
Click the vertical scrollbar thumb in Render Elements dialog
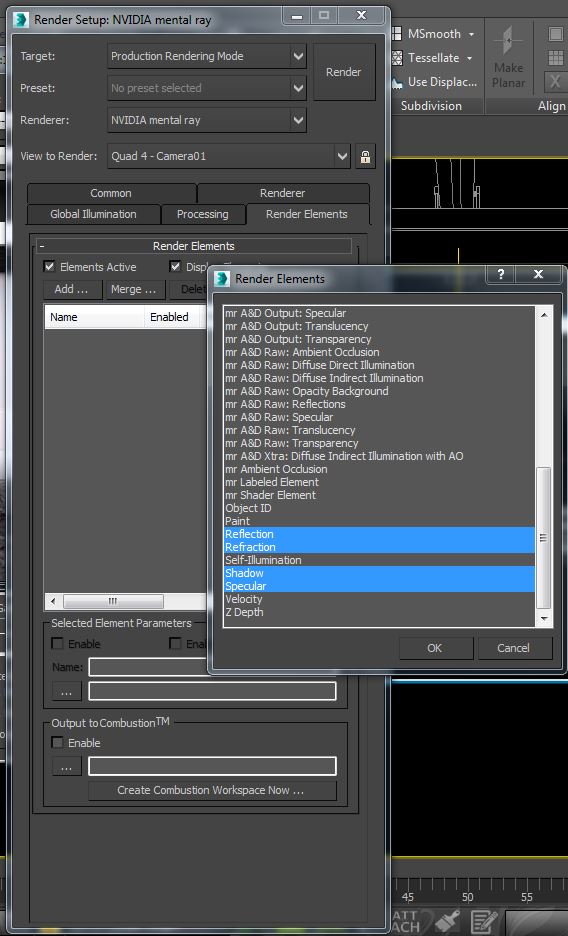pos(544,537)
